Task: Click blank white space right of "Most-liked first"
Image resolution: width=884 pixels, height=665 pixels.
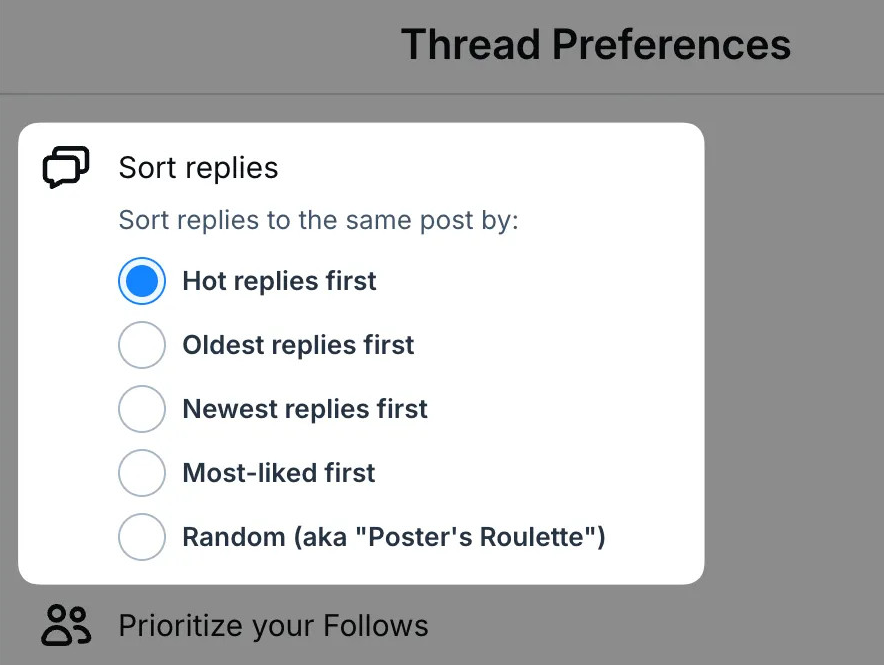Action: pyautogui.click(x=540, y=473)
